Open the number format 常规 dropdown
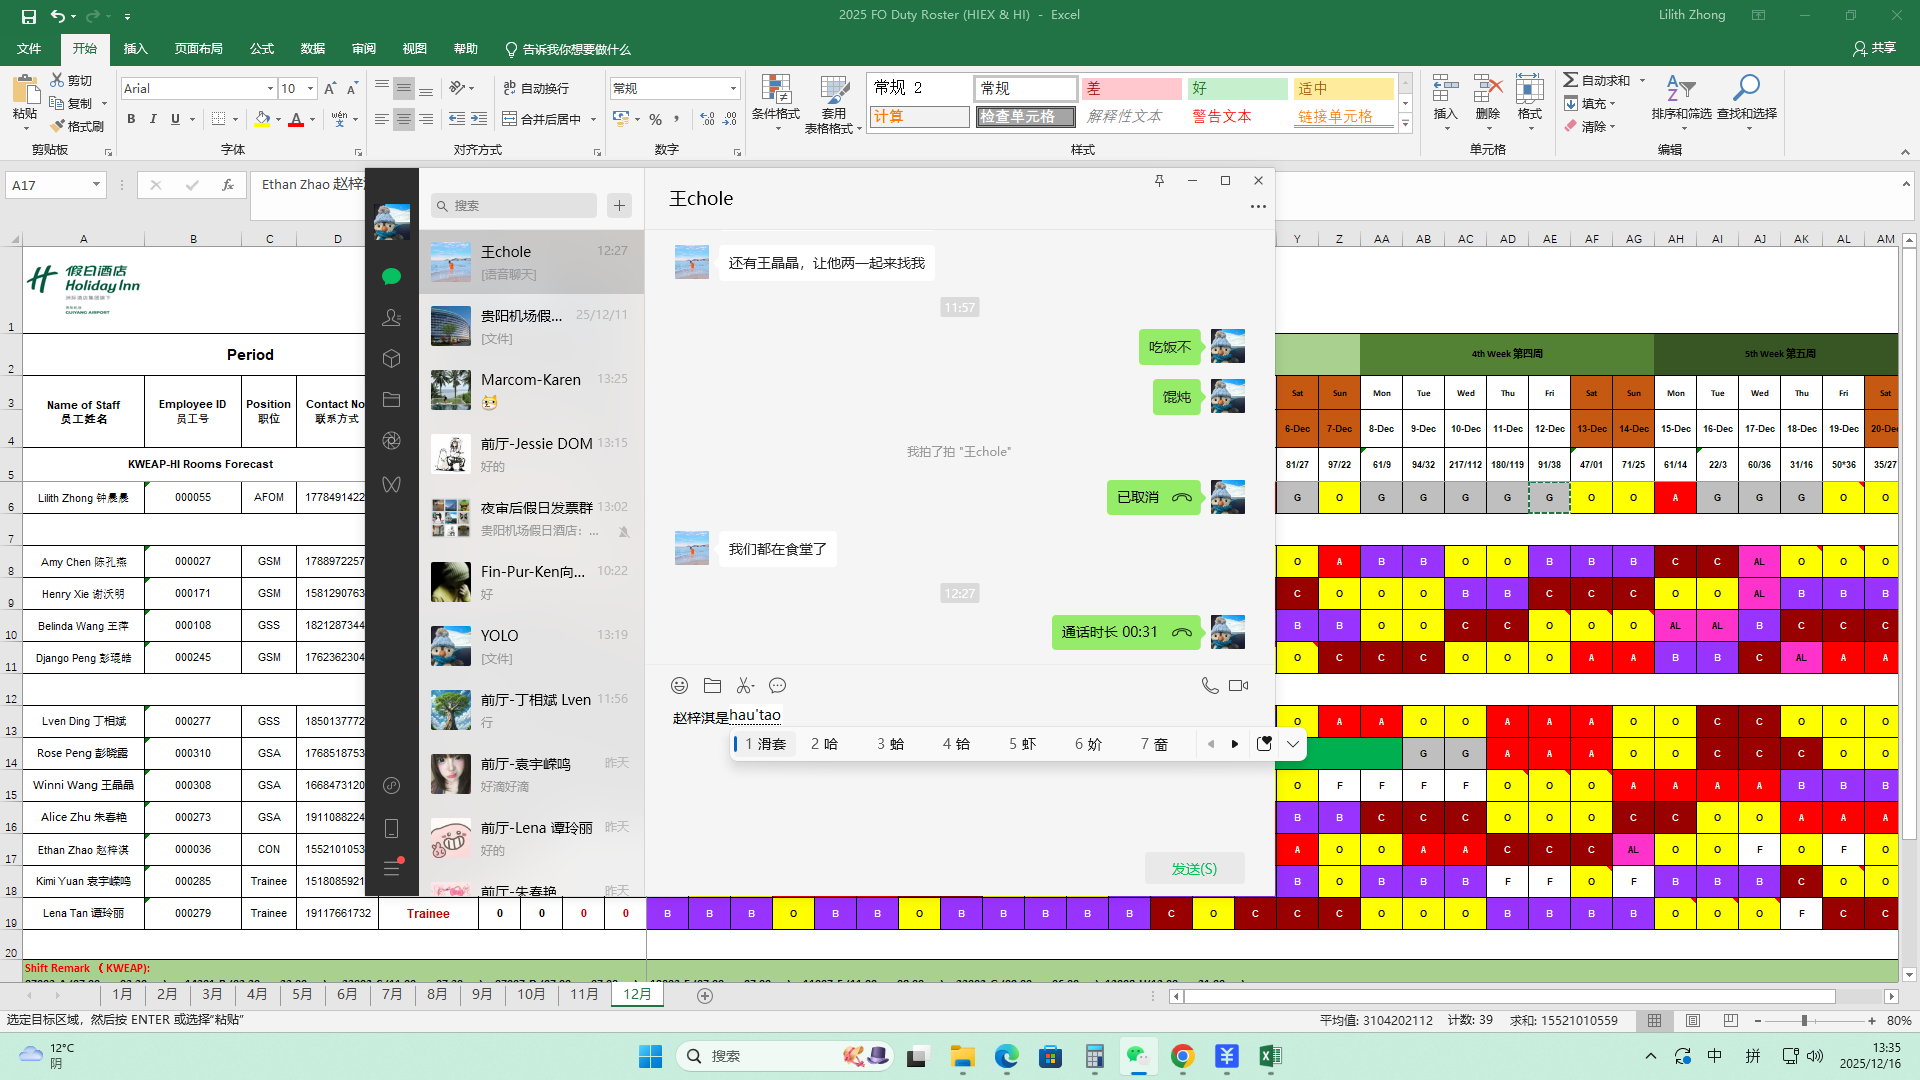 point(733,89)
